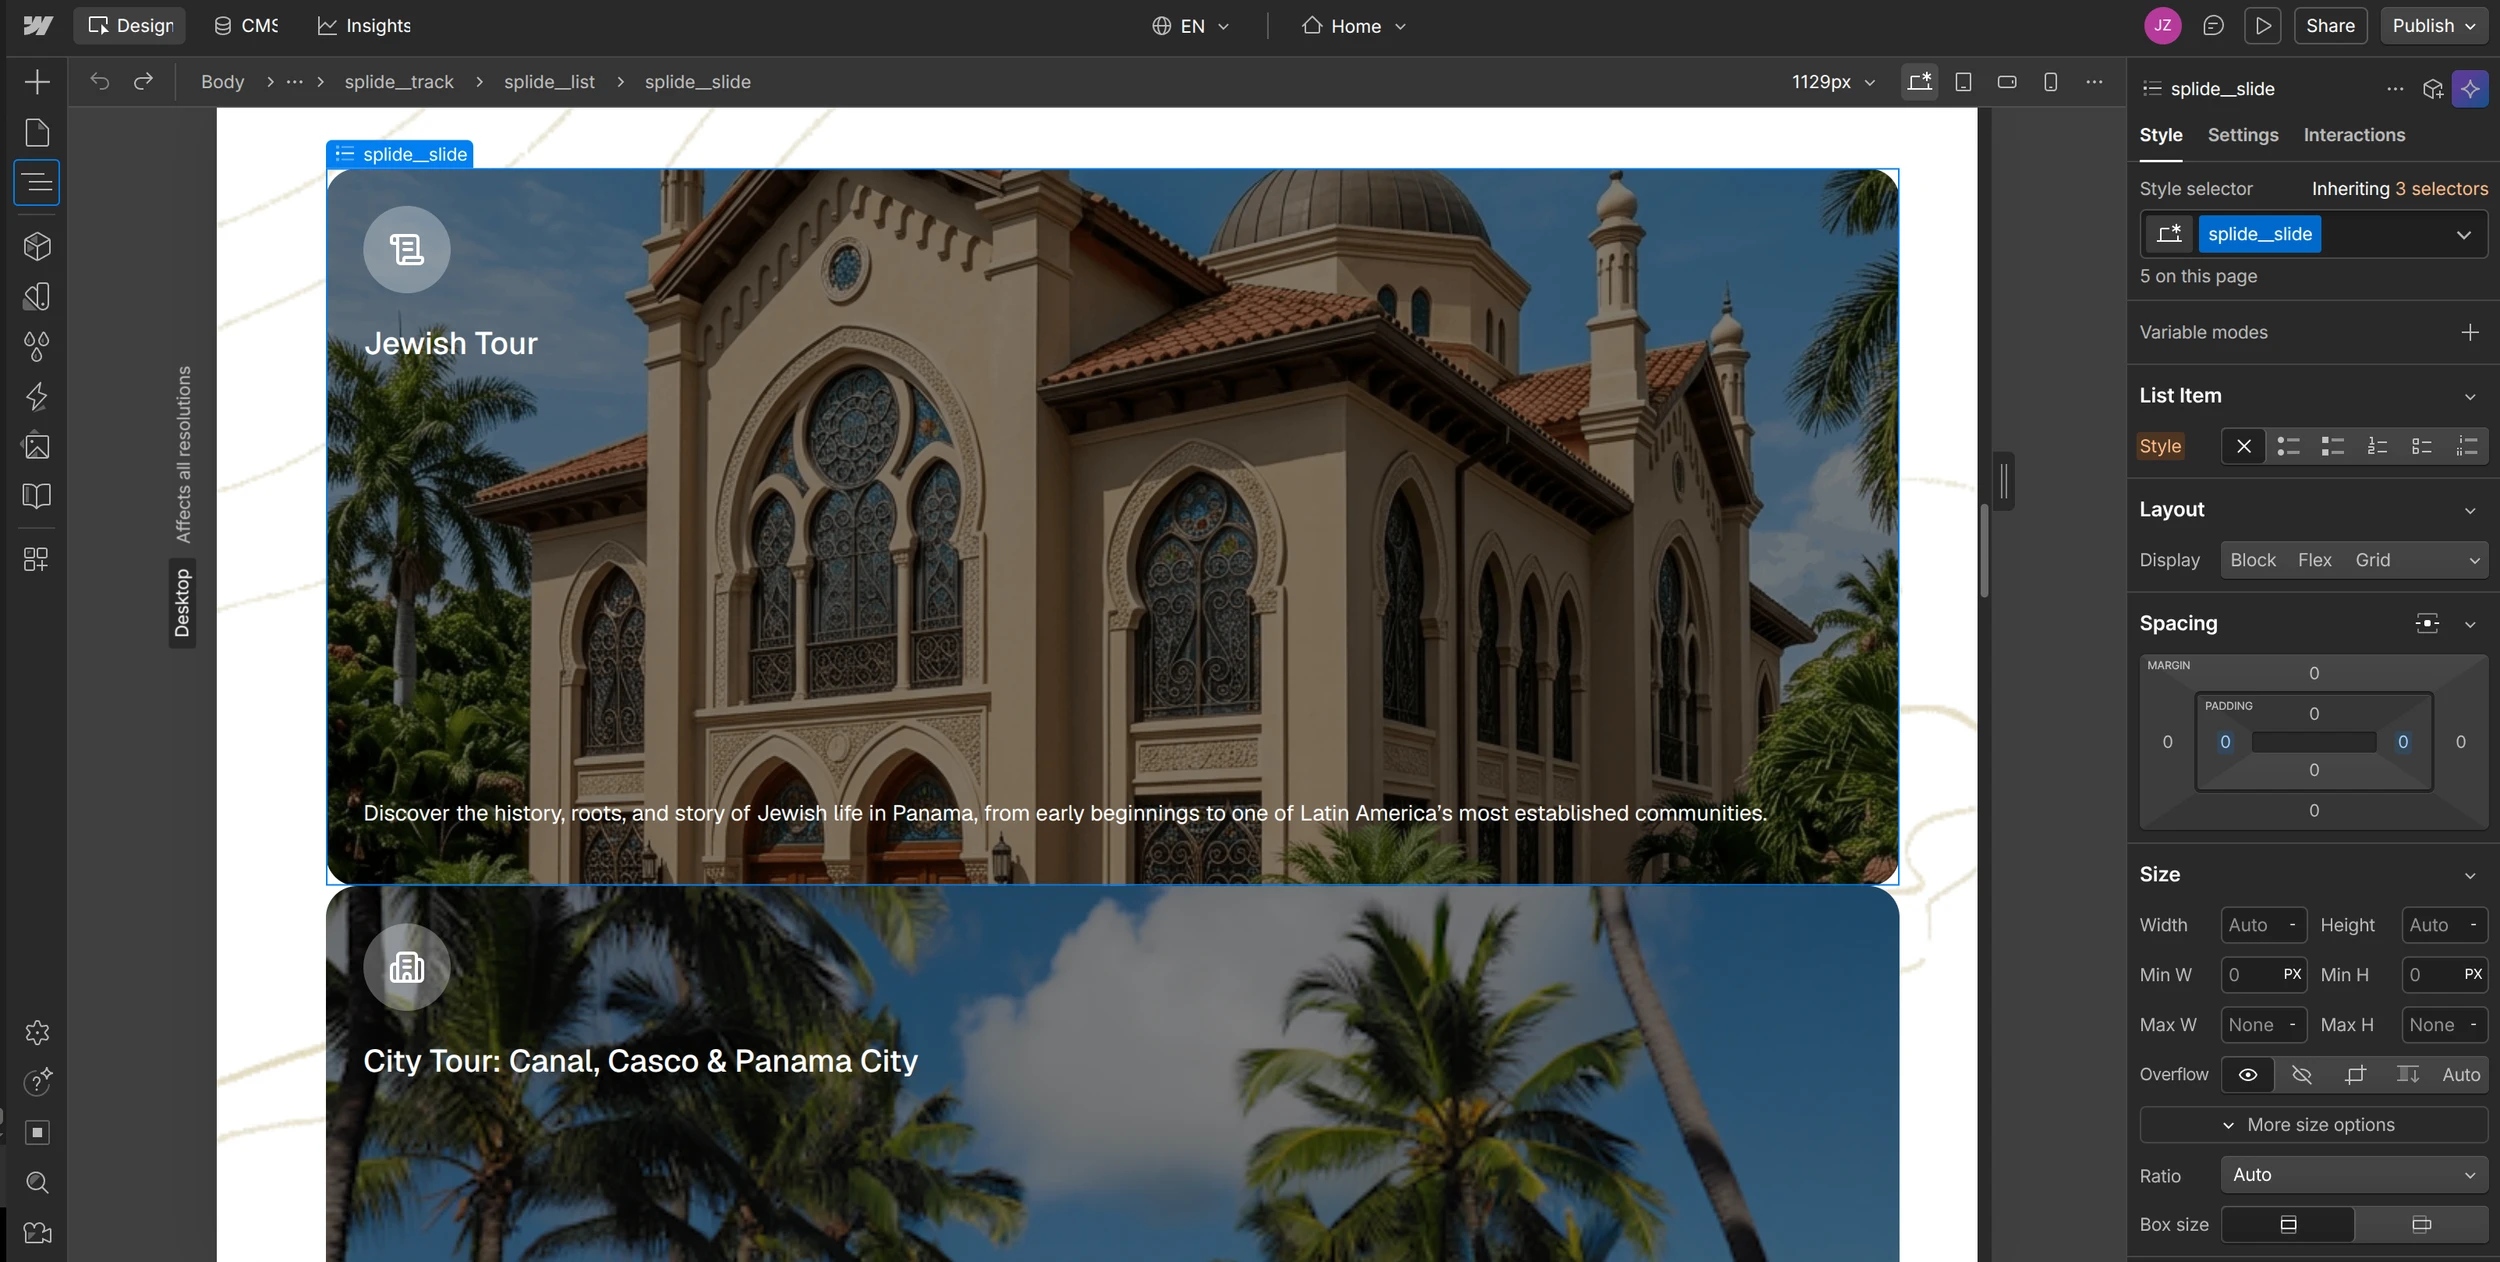Open the Search magnifier in left sidebar
This screenshot has width=2500, height=1262.
pyautogui.click(x=37, y=1183)
